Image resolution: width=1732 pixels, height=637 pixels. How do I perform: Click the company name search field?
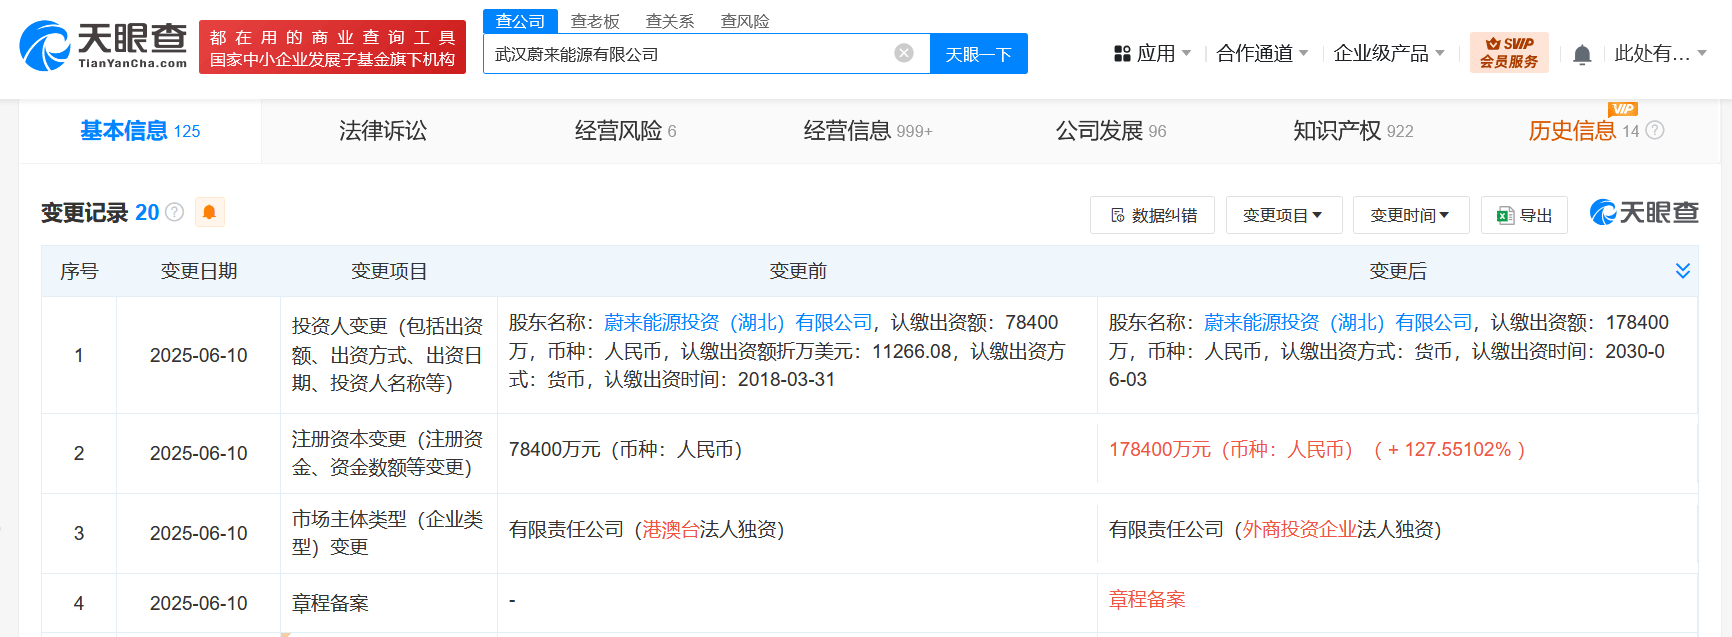pyautogui.click(x=690, y=54)
